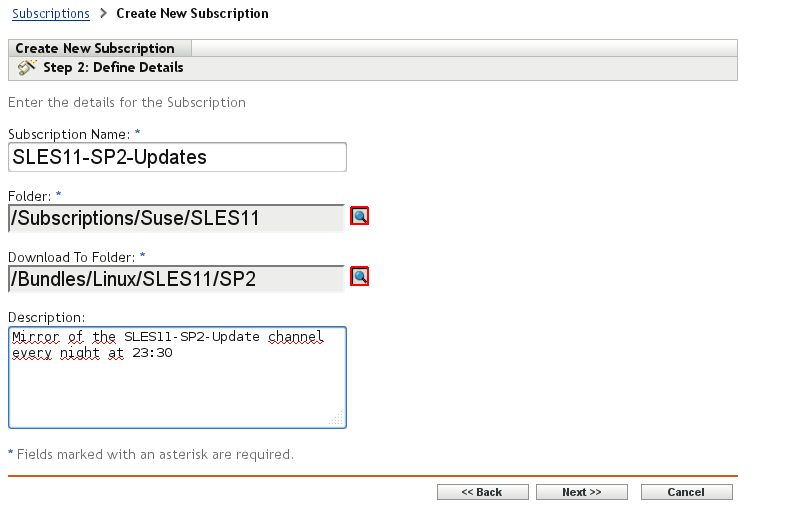Focus the Subscription Name text field
The width and height of the screenshot is (800, 508).
tap(177, 157)
